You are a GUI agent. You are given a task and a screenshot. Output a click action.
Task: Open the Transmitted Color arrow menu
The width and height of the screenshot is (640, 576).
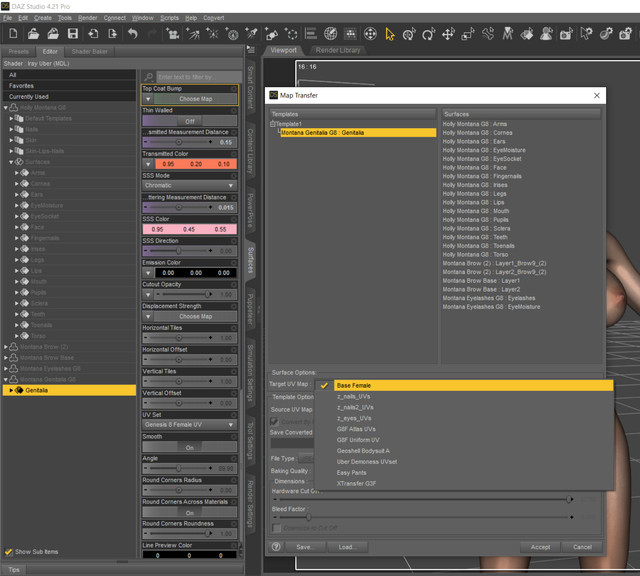148,164
